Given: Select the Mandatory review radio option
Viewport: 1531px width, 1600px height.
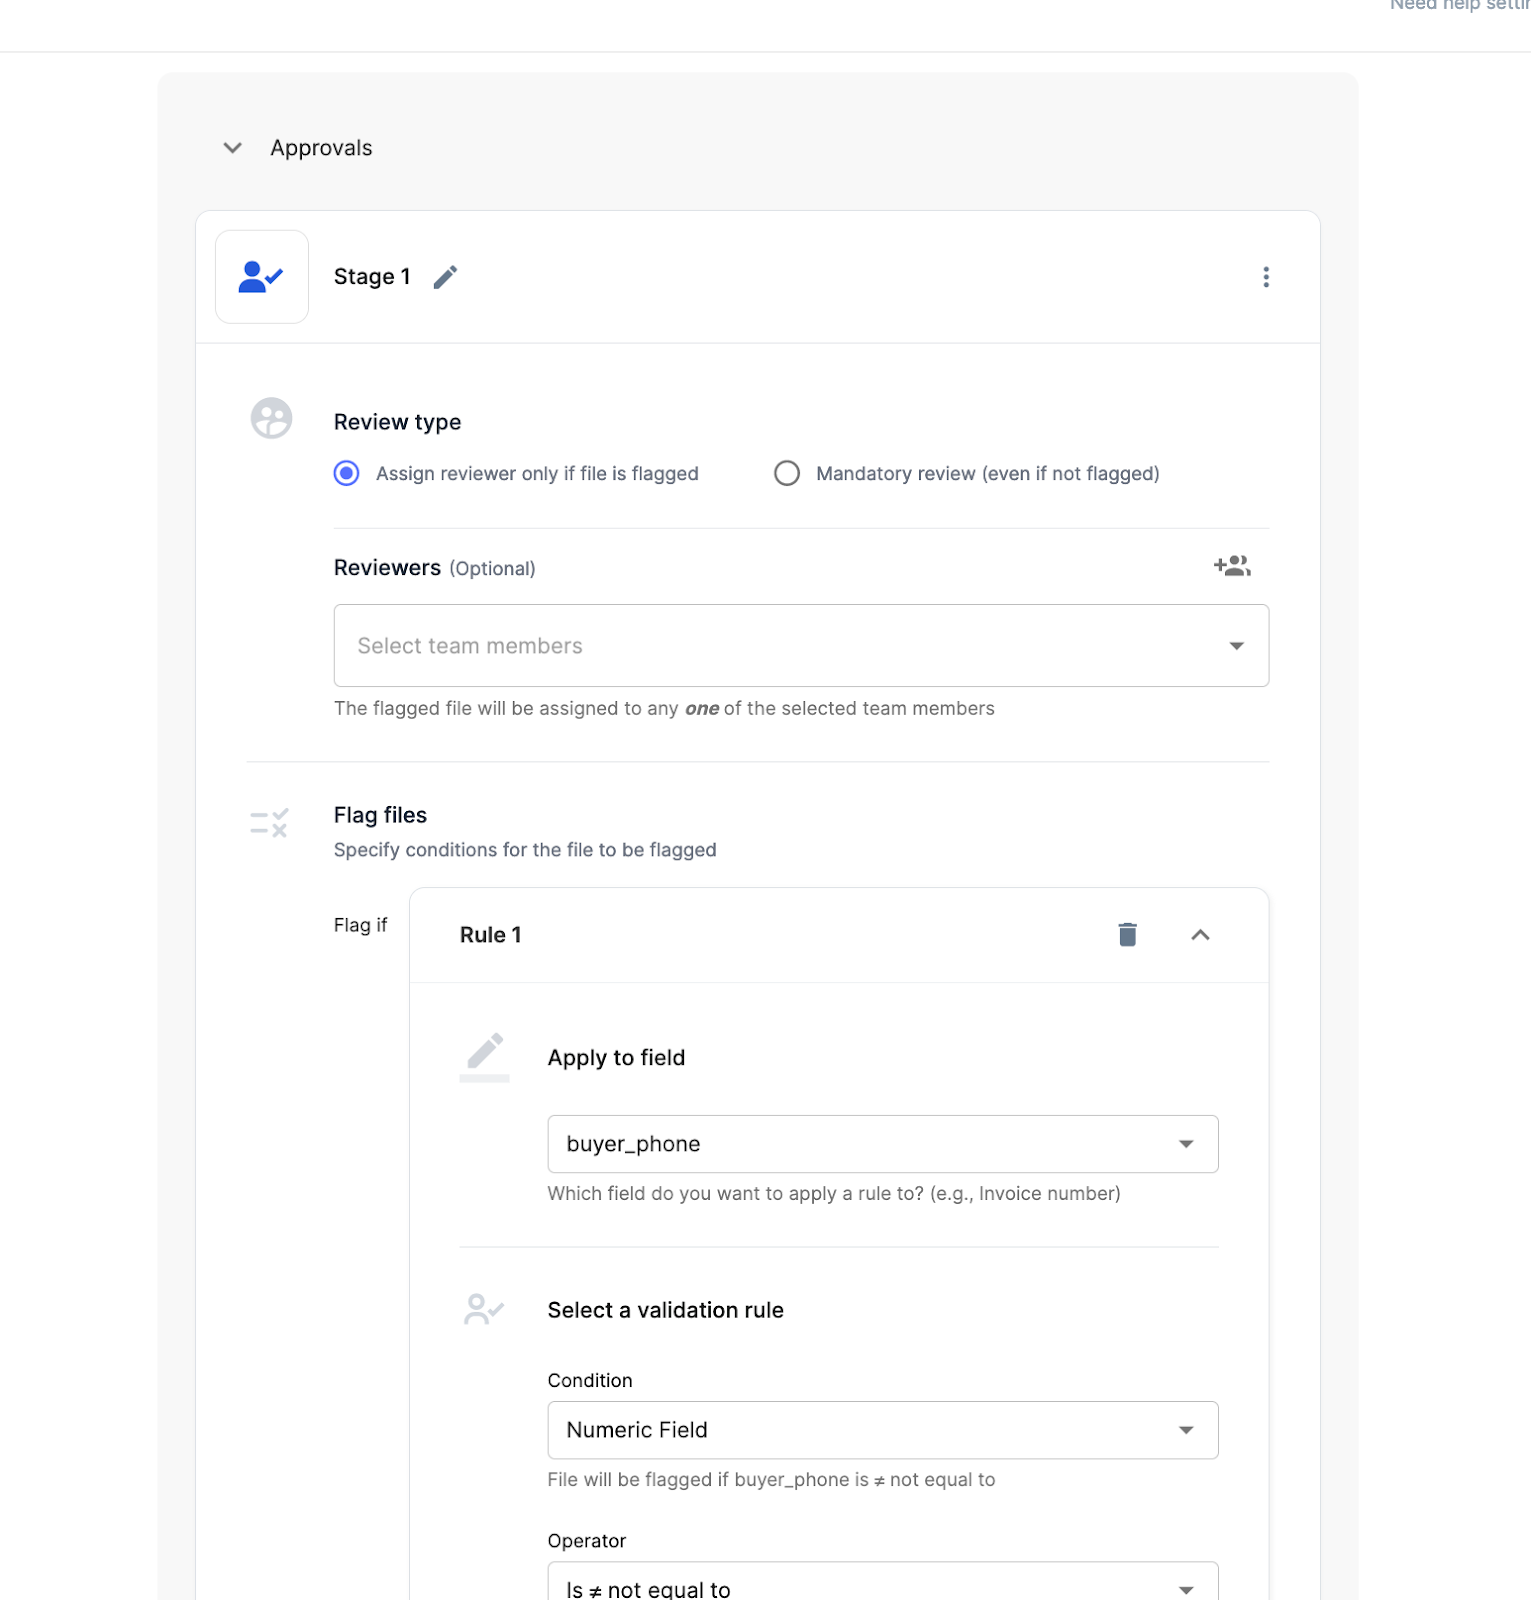Looking at the screenshot, I should [787, 473].
